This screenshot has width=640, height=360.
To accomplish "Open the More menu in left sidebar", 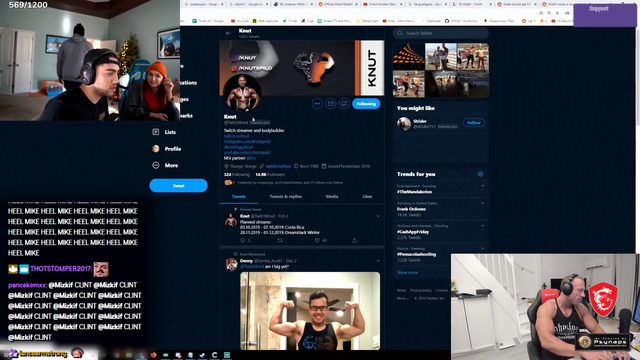I will 165,165.
